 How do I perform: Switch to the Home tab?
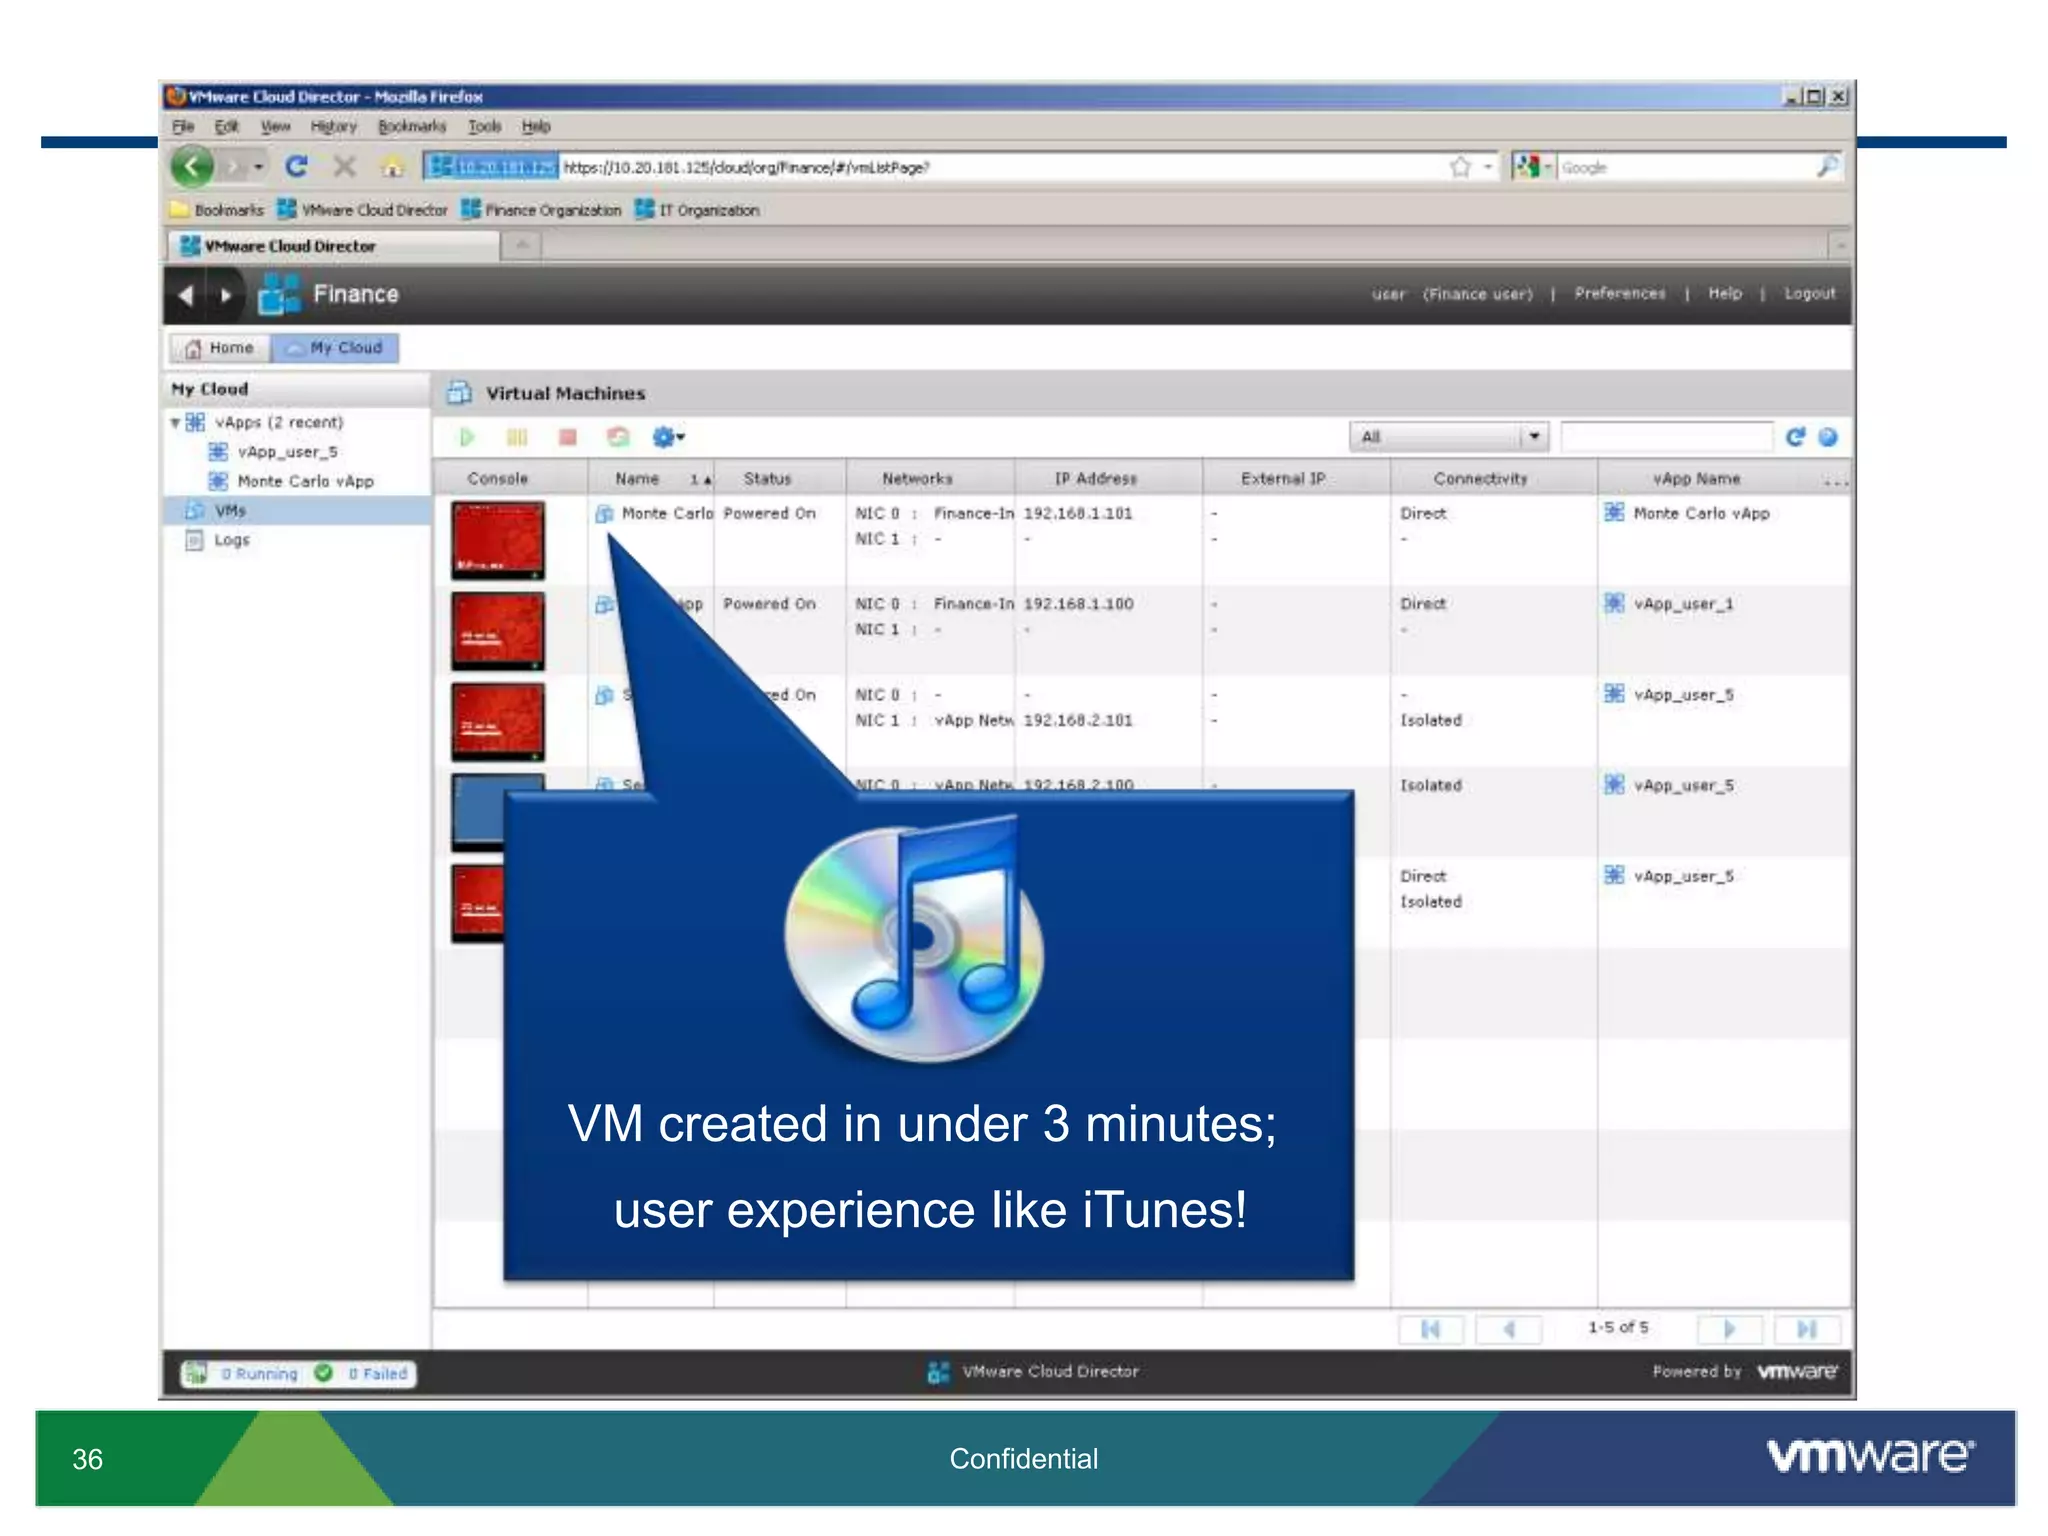[x=220, y=348]
